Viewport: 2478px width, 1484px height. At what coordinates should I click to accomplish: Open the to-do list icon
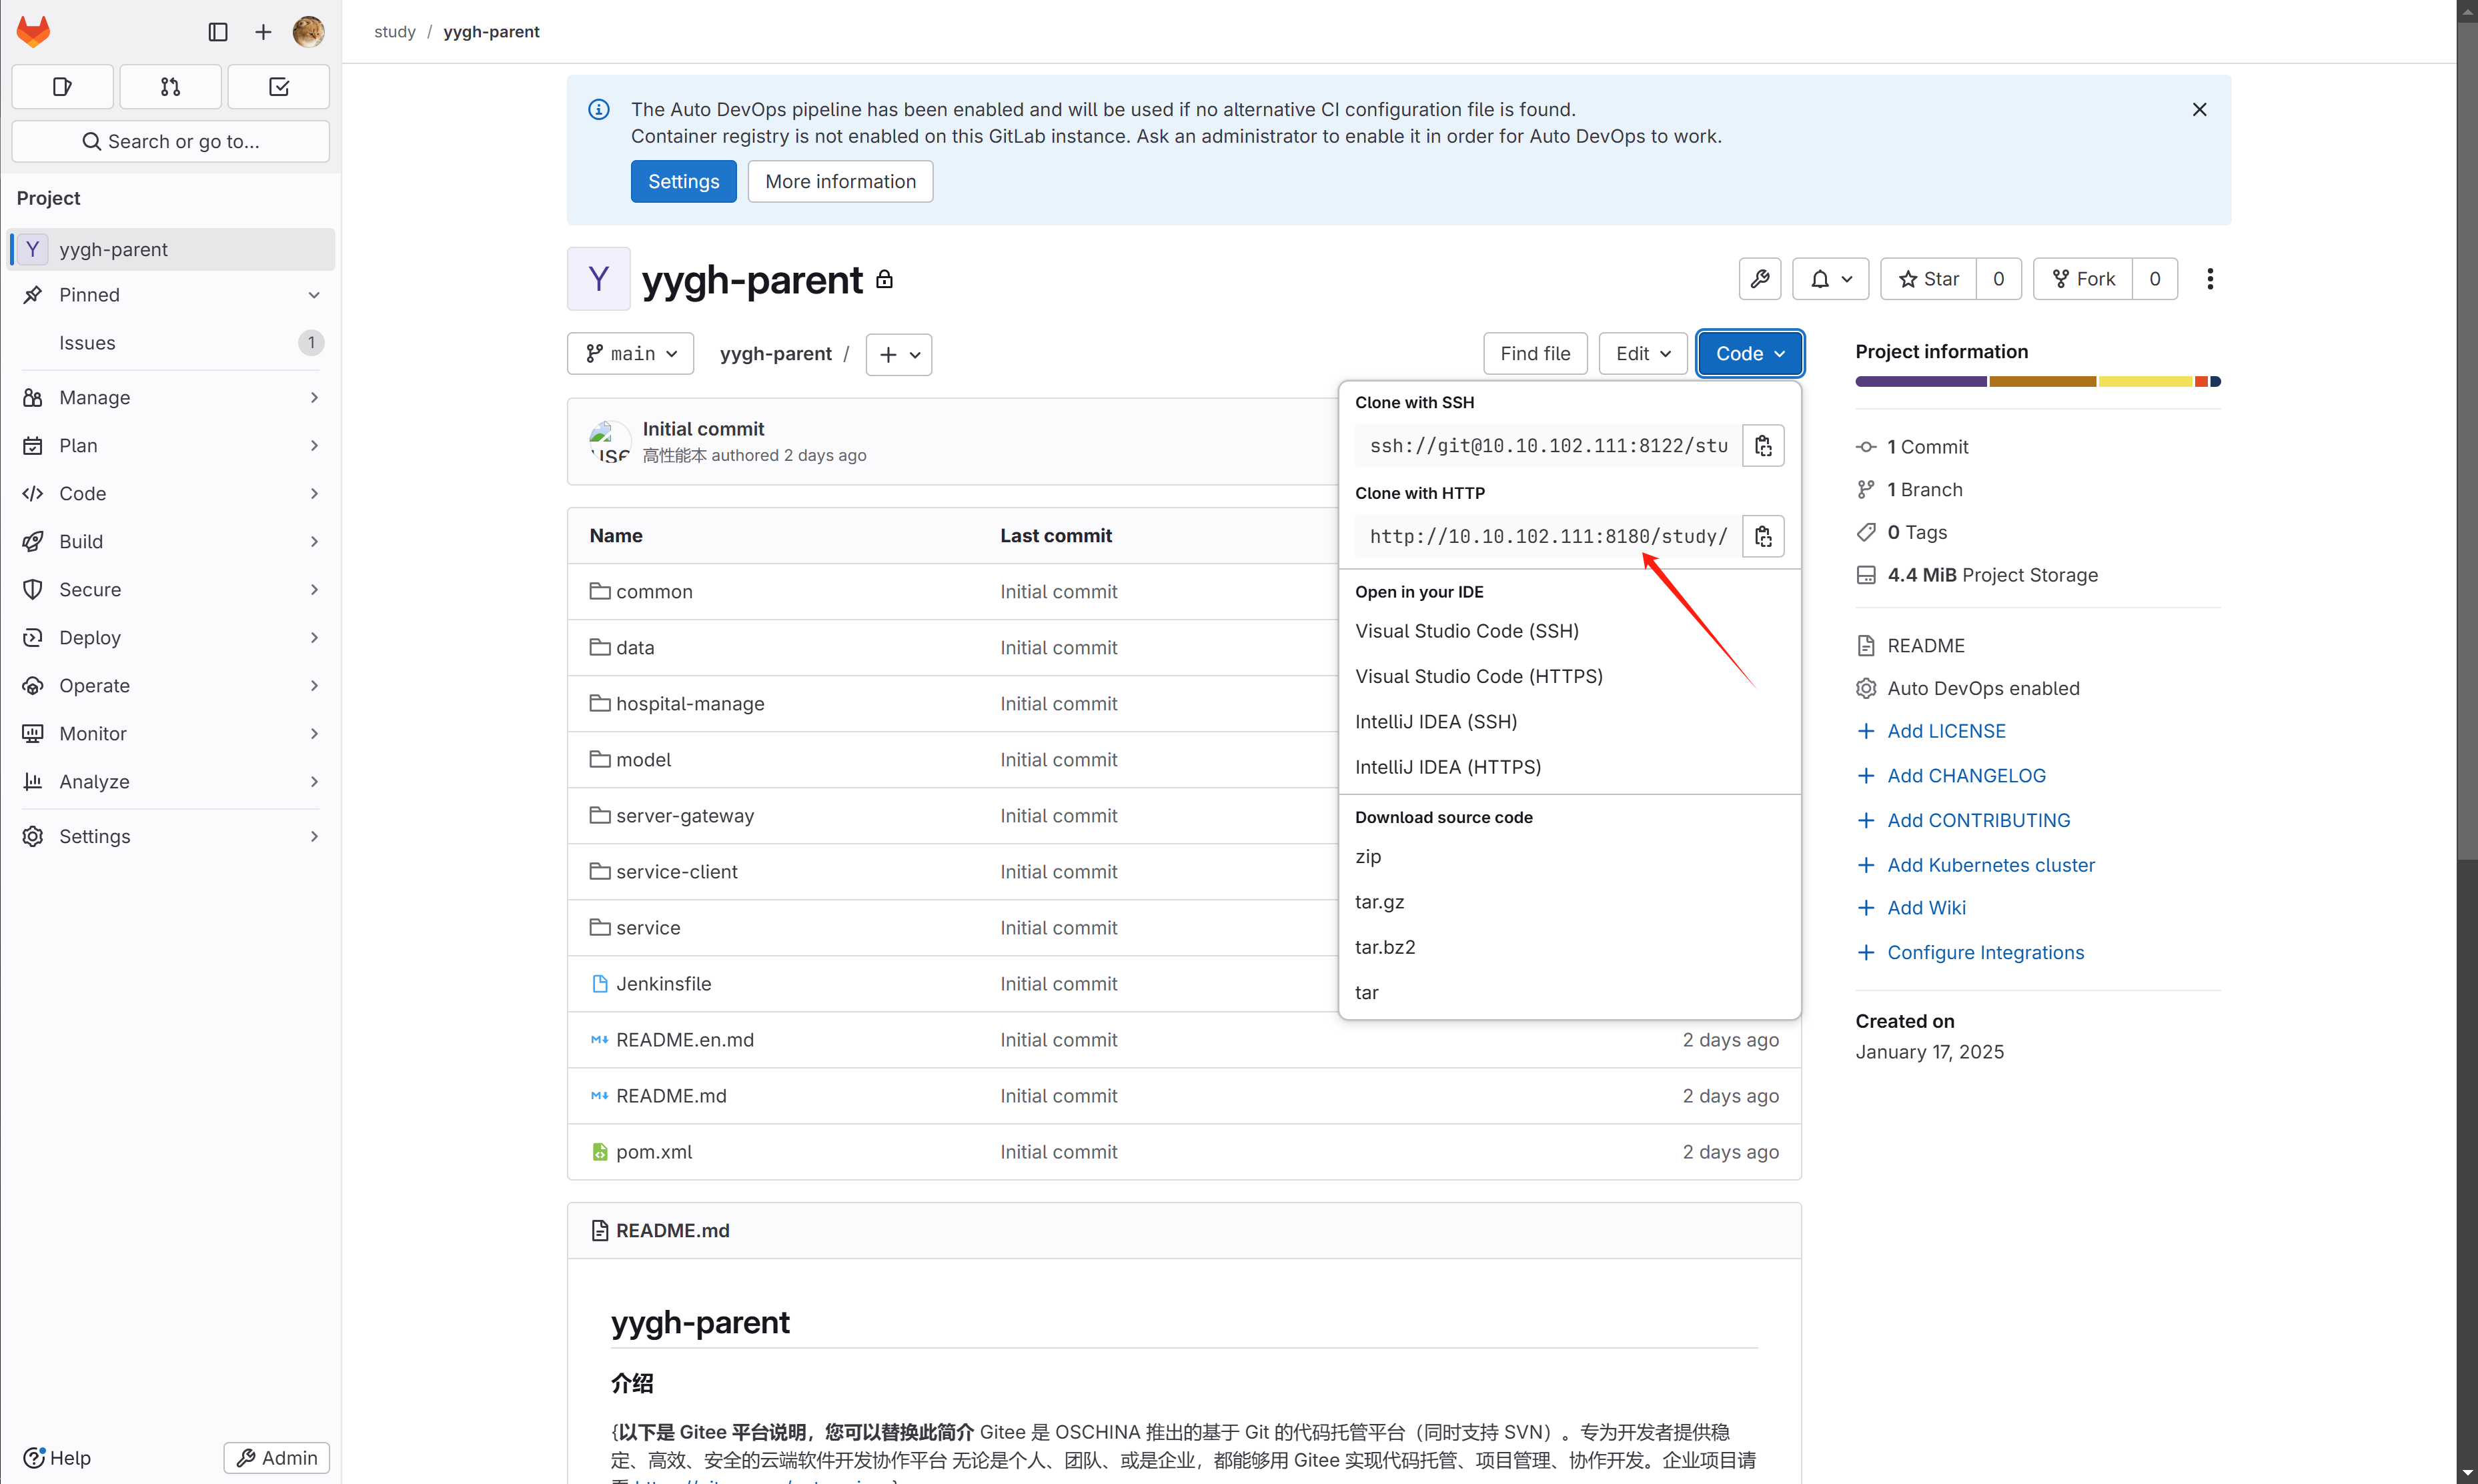(278, 87)
